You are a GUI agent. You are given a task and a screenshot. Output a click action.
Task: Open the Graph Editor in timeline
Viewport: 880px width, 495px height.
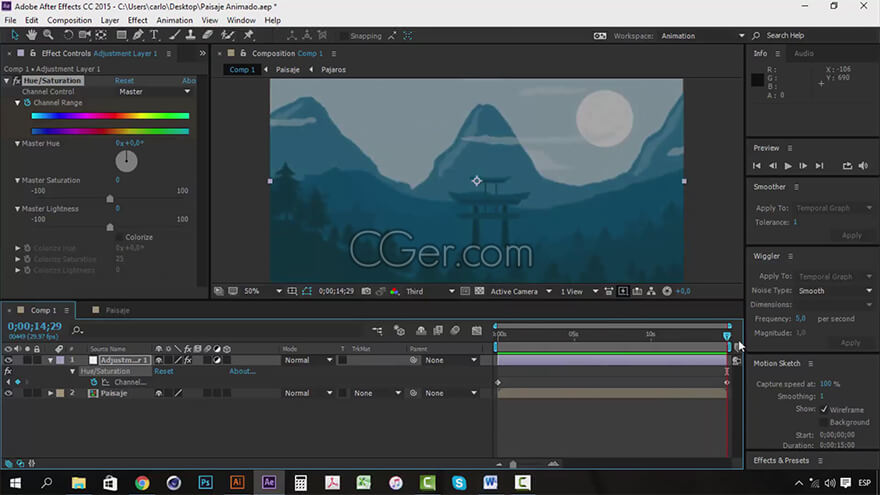(x=476, y=331)
